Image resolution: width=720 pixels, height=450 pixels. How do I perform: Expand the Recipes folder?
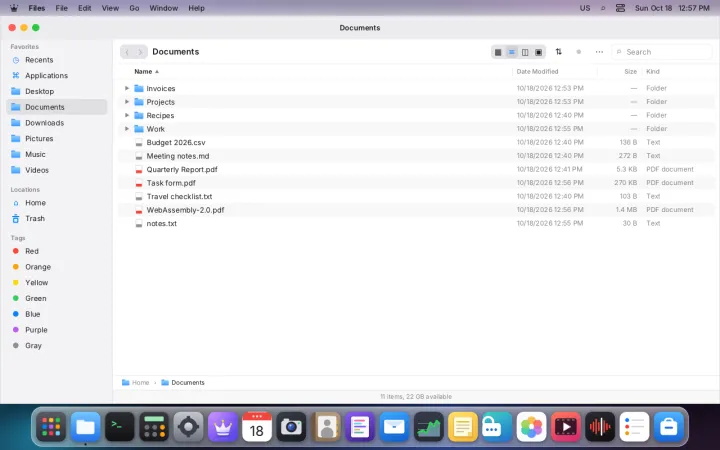pos(127,115)
